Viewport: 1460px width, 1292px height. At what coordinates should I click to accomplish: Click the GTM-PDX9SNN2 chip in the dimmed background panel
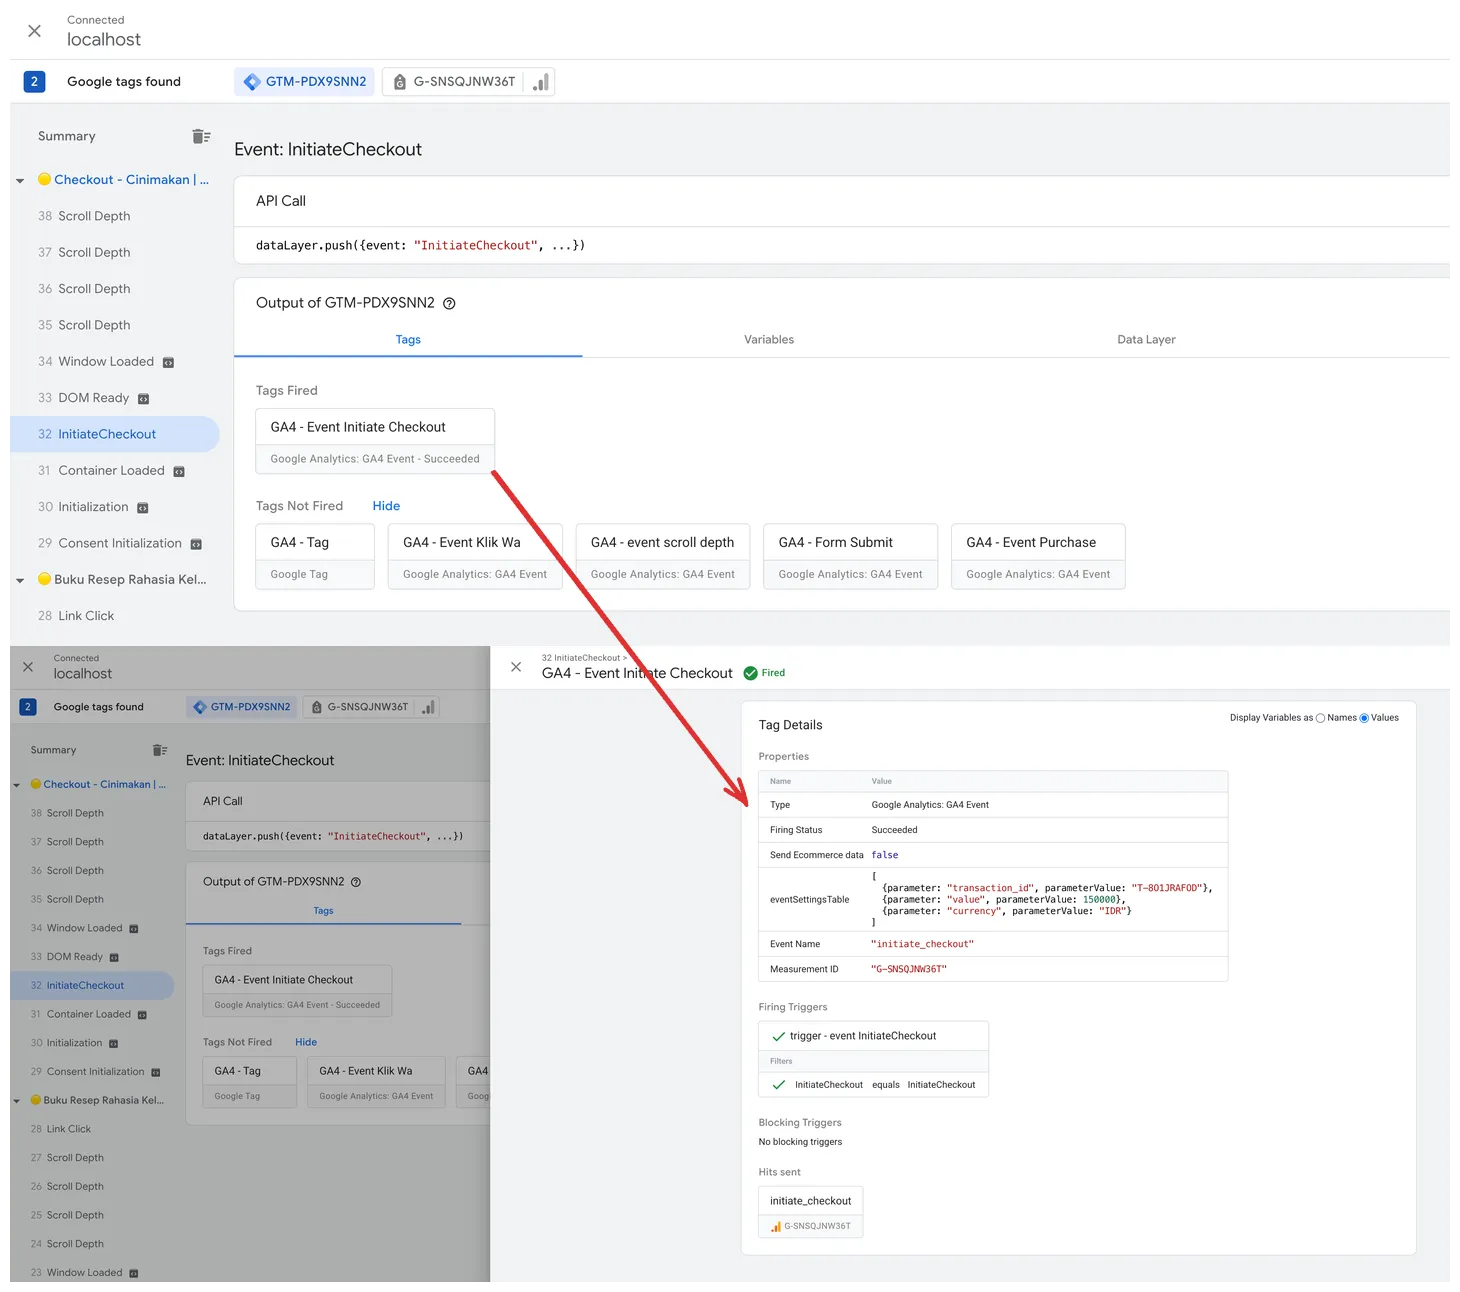(242, 707)
